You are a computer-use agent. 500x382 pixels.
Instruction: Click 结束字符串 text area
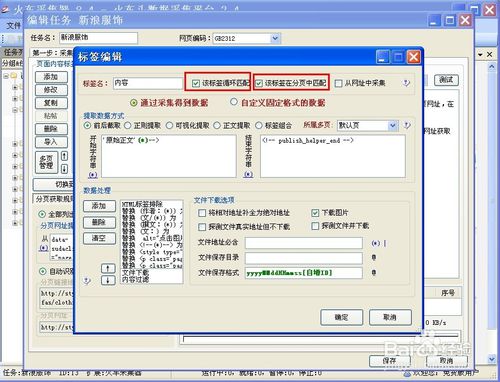[333, 156]
